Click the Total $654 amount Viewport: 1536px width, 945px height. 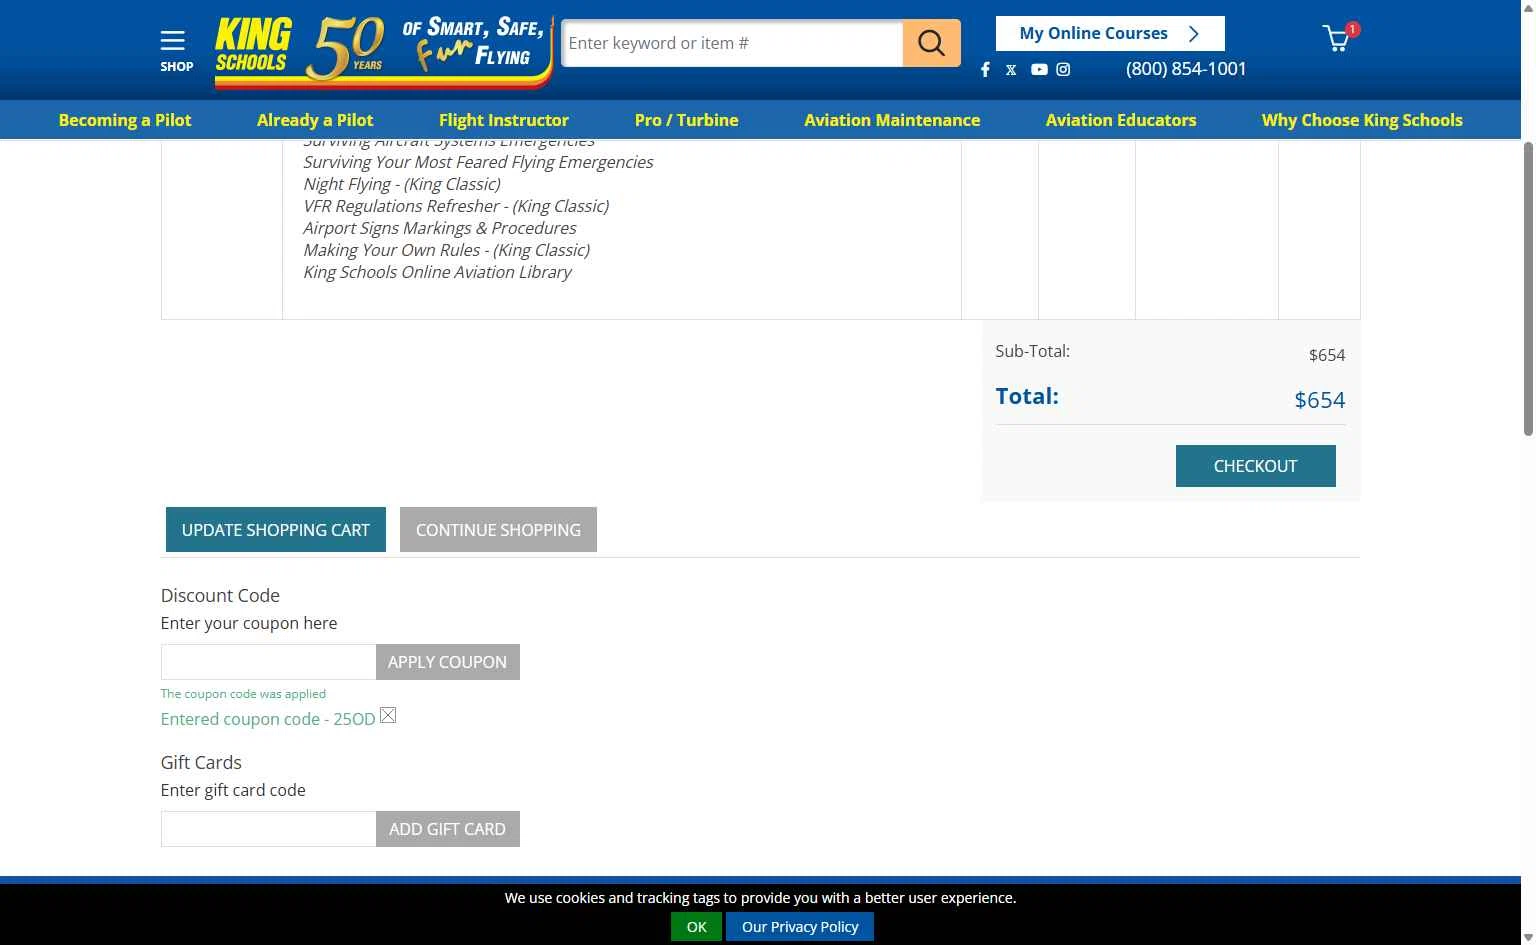[x=1320, y=400]
